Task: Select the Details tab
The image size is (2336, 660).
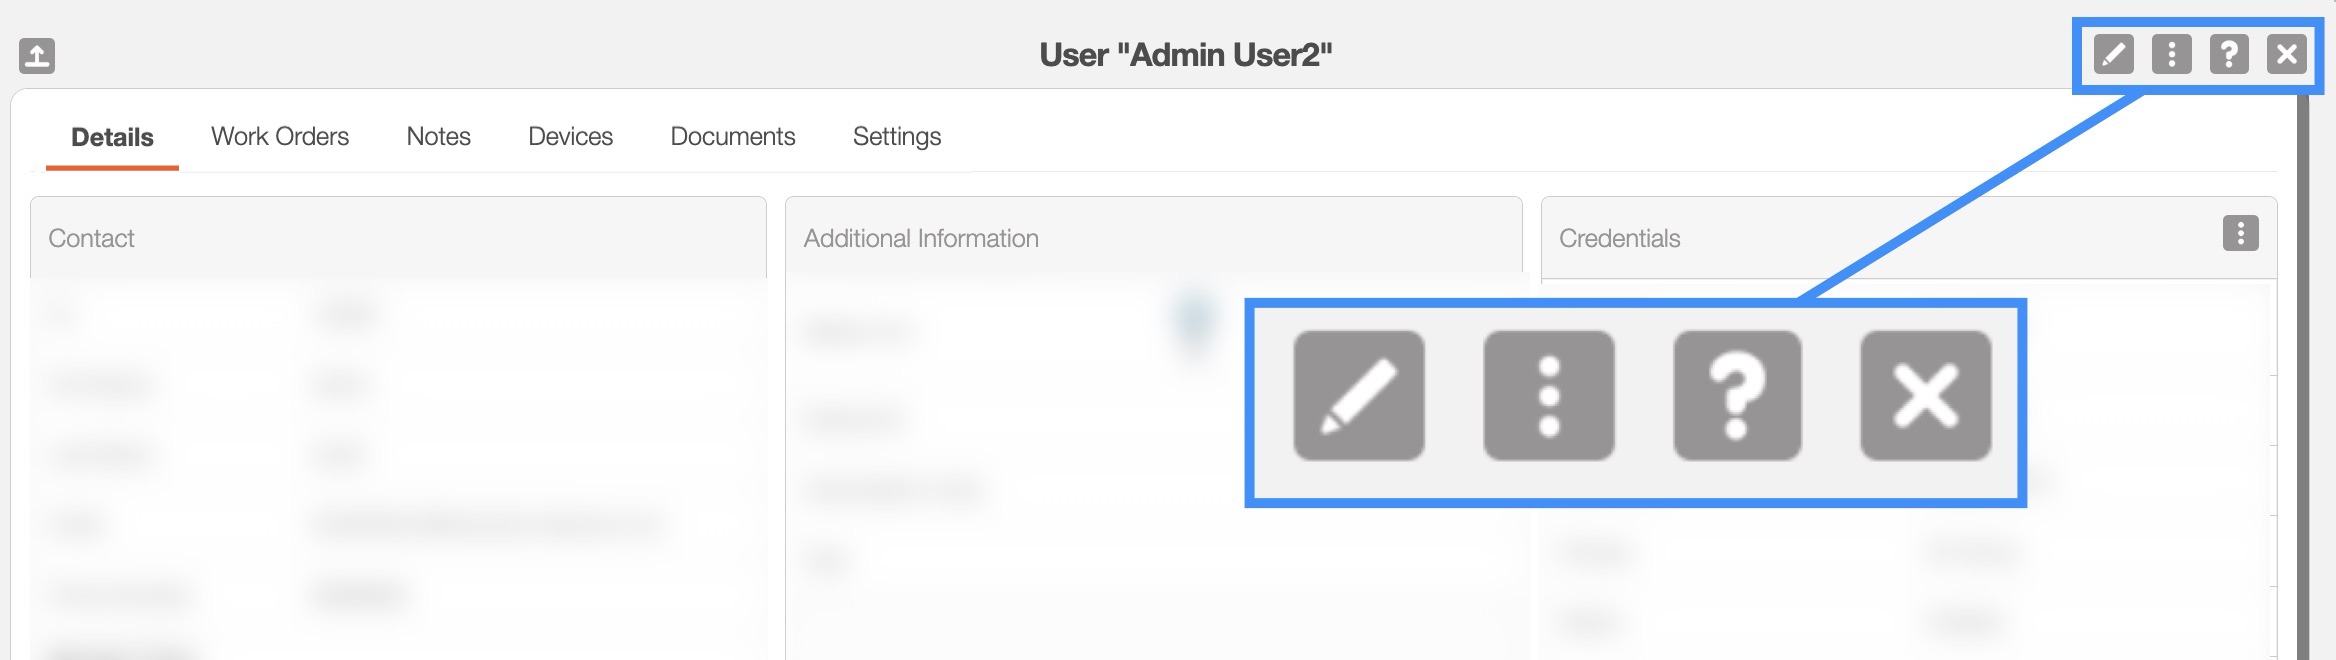Action: tap(112, 137)
